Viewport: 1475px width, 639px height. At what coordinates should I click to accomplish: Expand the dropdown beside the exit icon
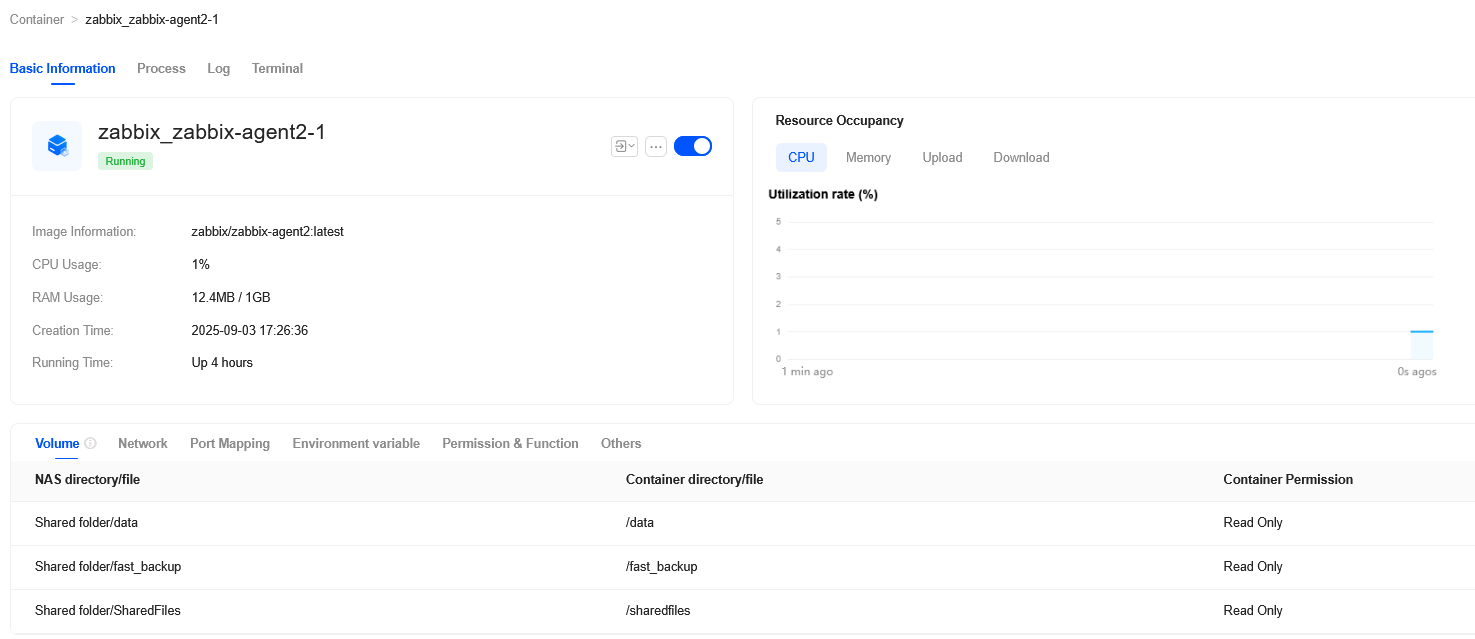point(631,146)
